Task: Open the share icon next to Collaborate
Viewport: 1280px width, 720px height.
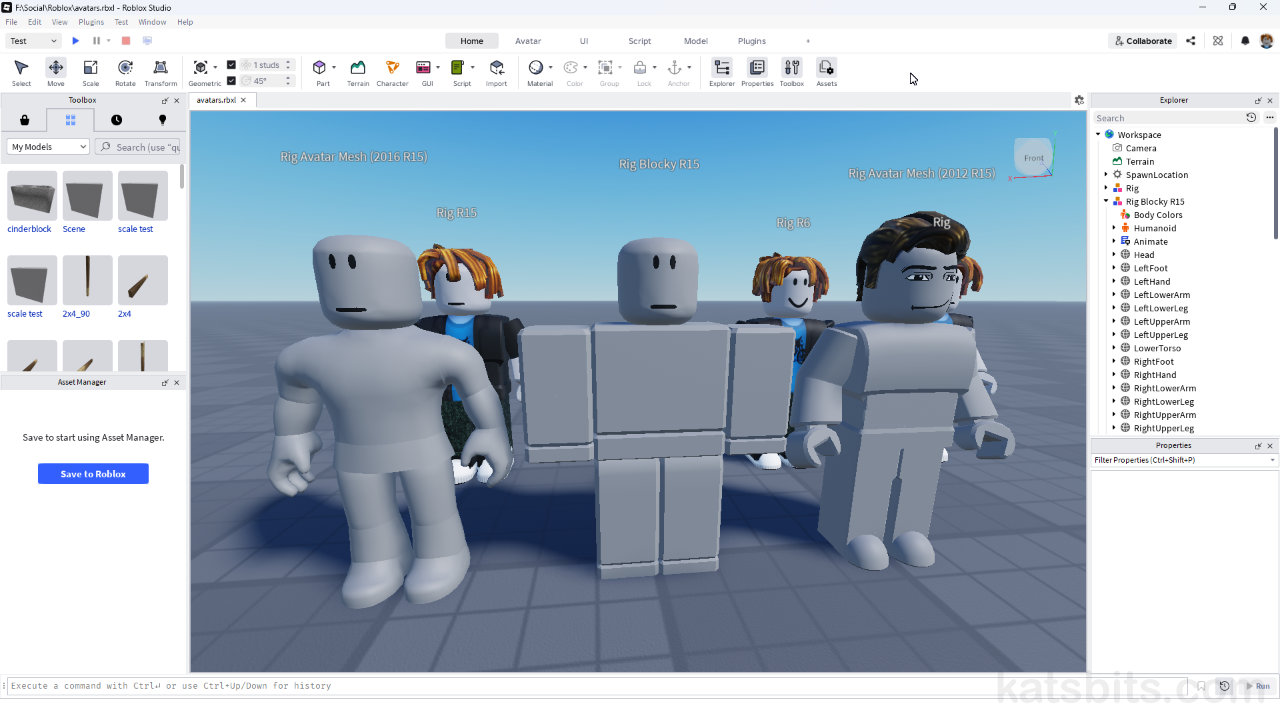Action: coord(1190,41)
